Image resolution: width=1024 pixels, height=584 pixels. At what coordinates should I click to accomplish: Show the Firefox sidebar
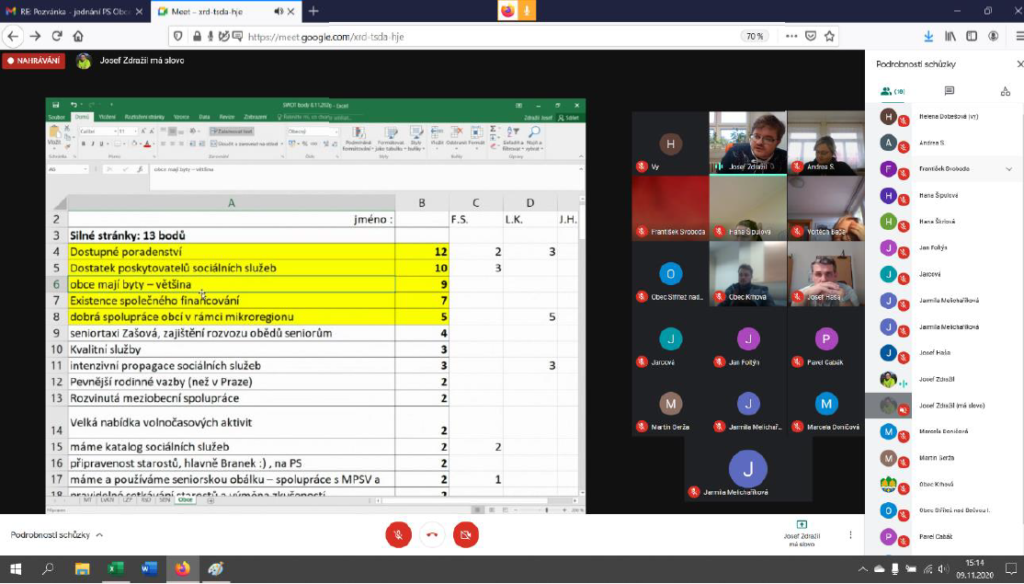coord(972,37)
